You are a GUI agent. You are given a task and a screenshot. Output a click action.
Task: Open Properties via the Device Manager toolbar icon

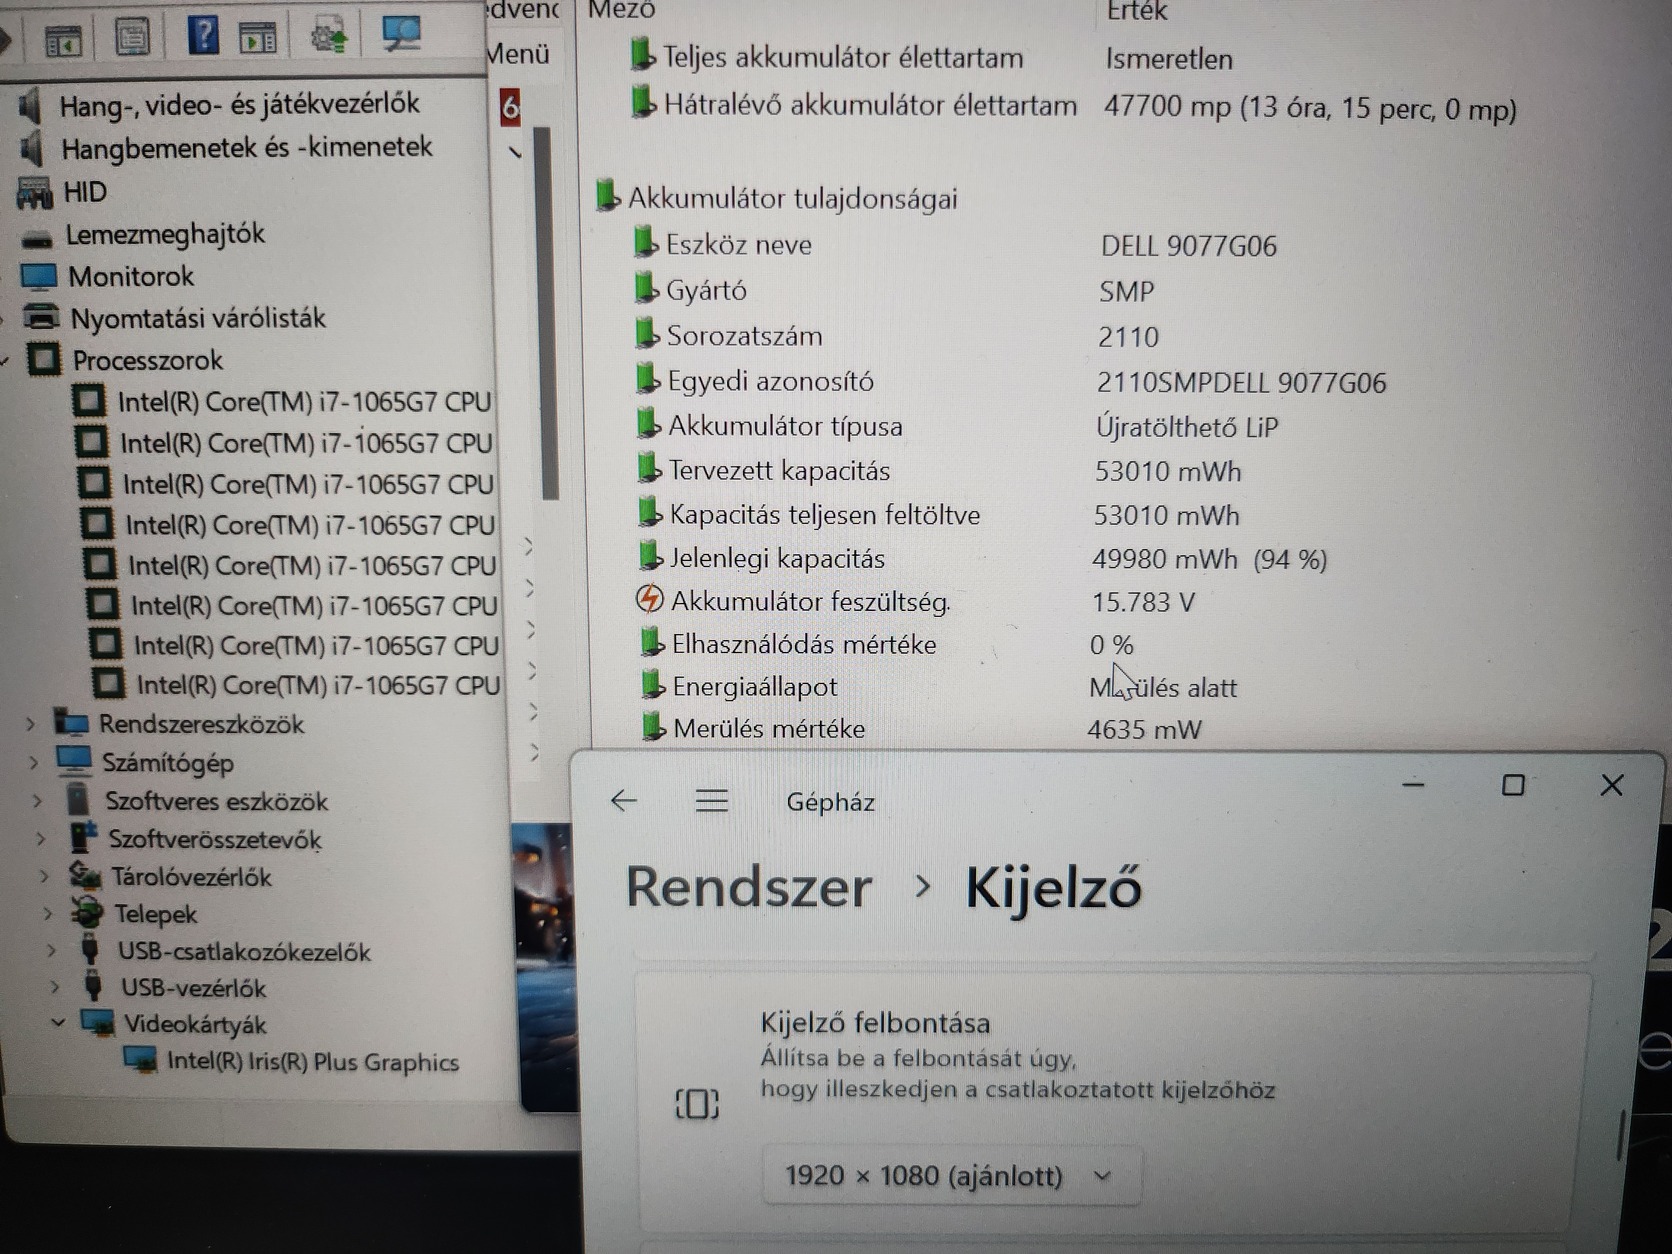132,38
